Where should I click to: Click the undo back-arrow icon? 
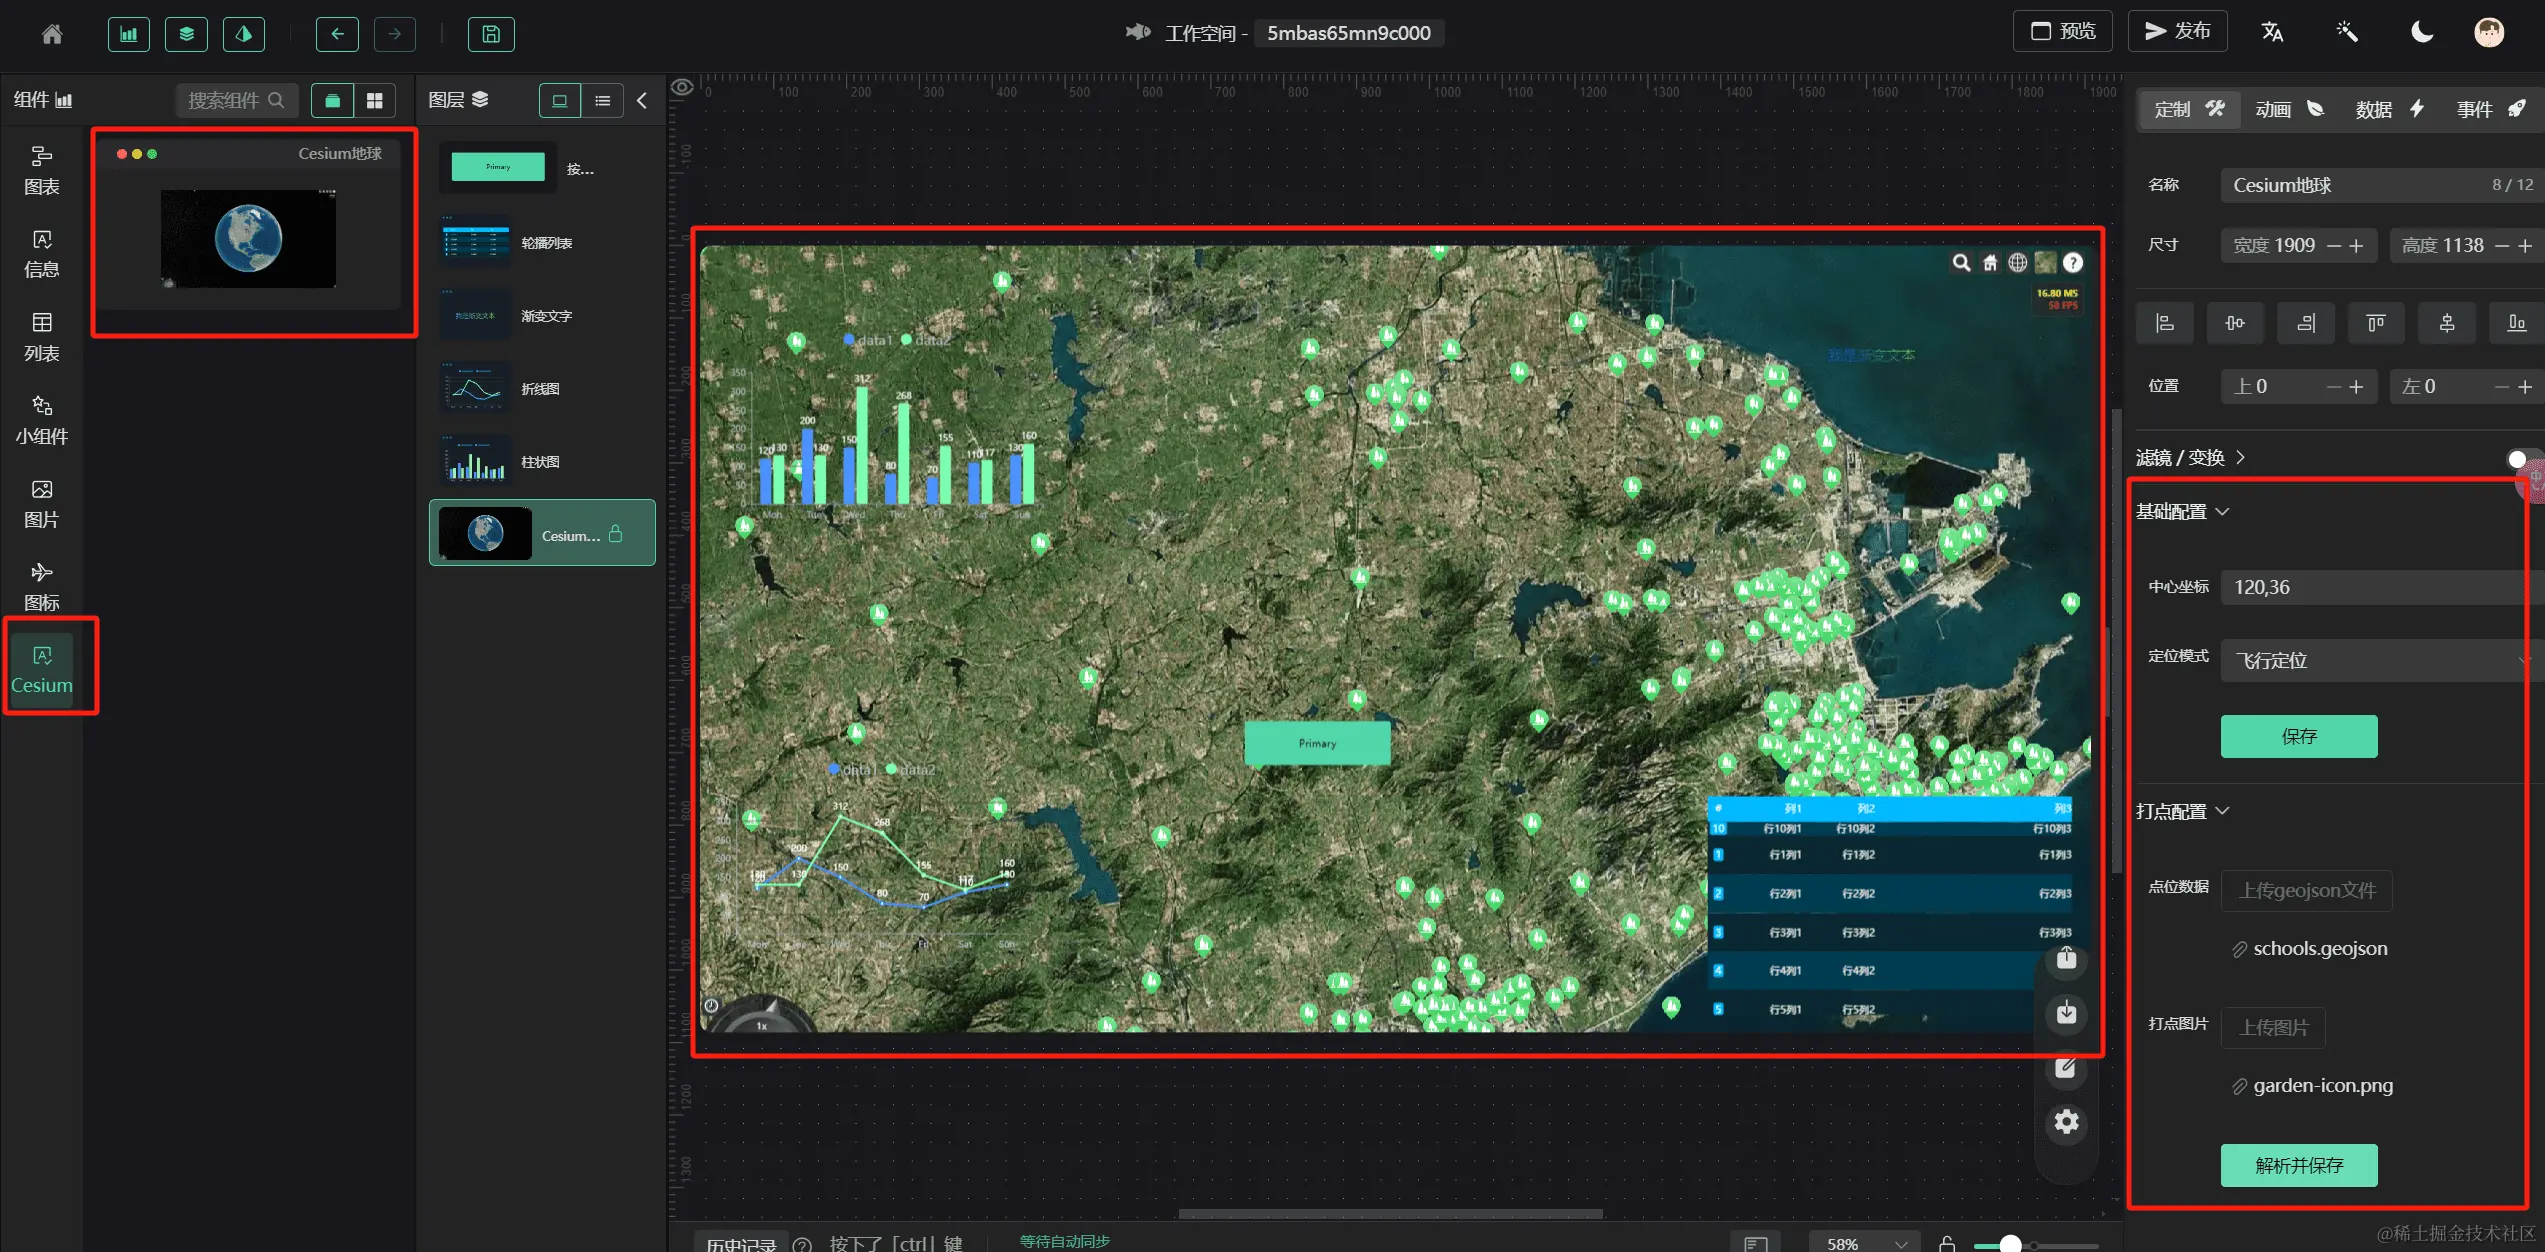pos(337,34)
